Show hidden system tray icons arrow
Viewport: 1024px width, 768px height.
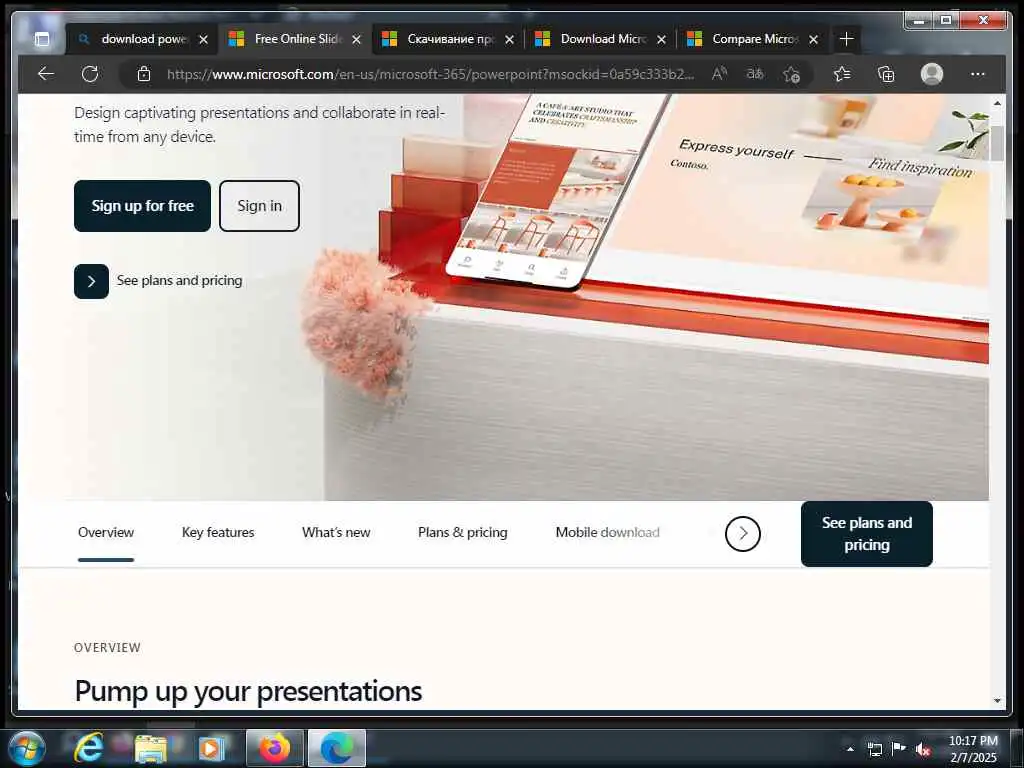pyautogui.click(x=850, y=749)
